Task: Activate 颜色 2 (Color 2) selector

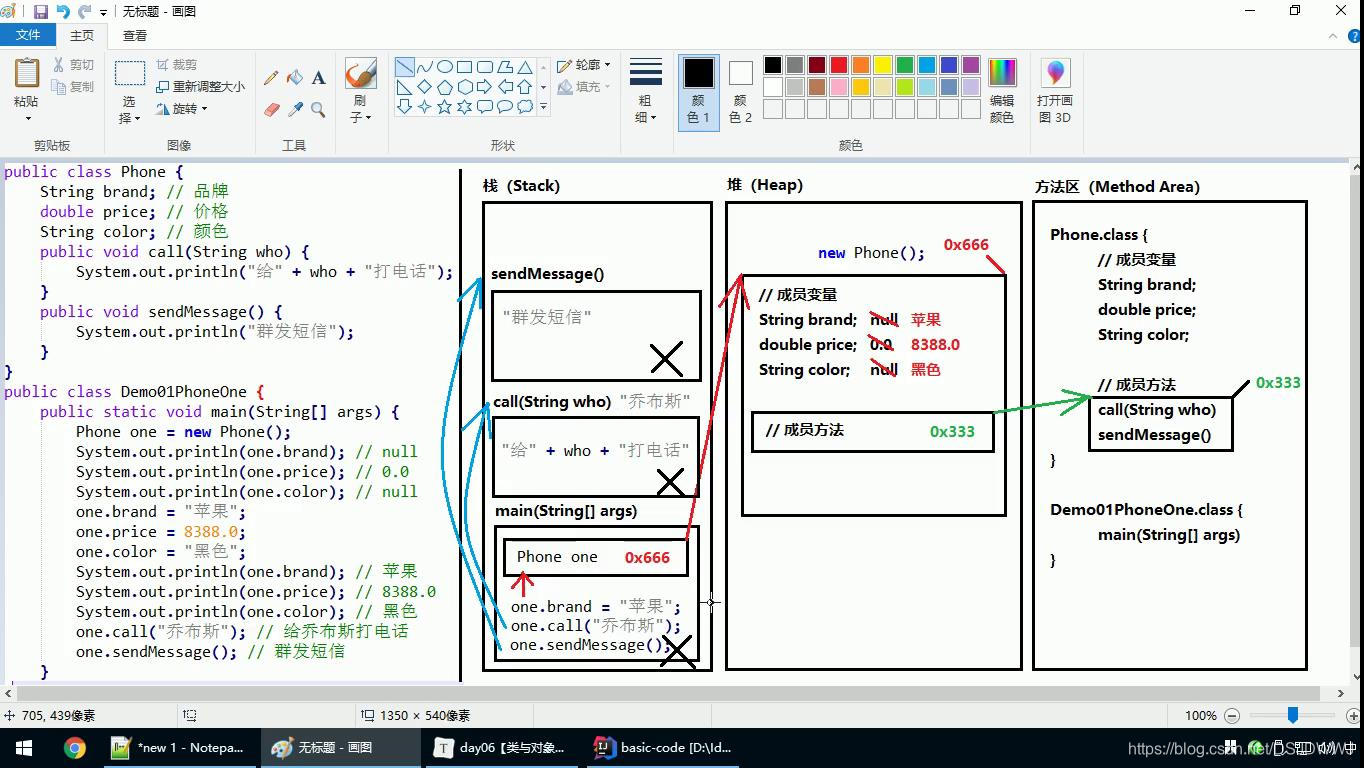Action: pos(740,91)
